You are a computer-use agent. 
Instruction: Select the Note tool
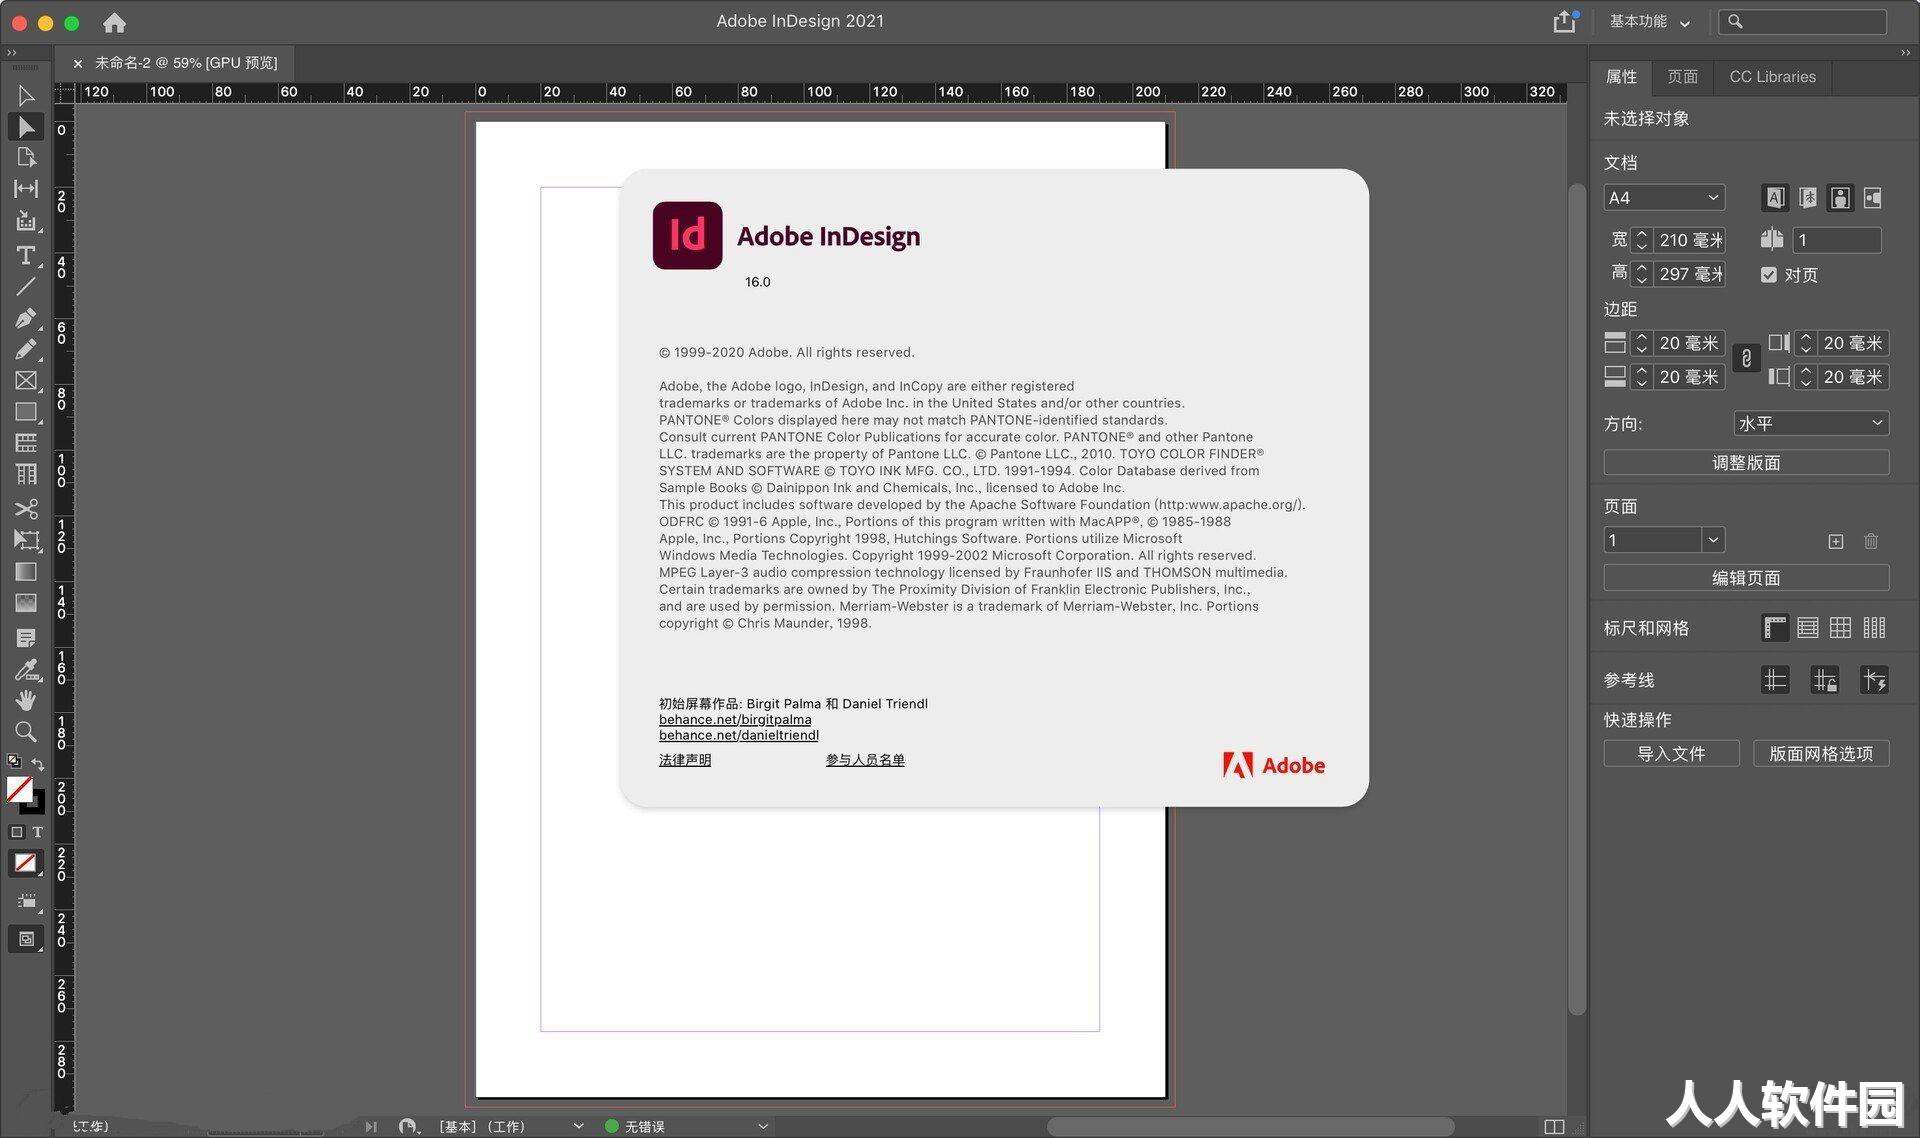(x=26, y=638)
